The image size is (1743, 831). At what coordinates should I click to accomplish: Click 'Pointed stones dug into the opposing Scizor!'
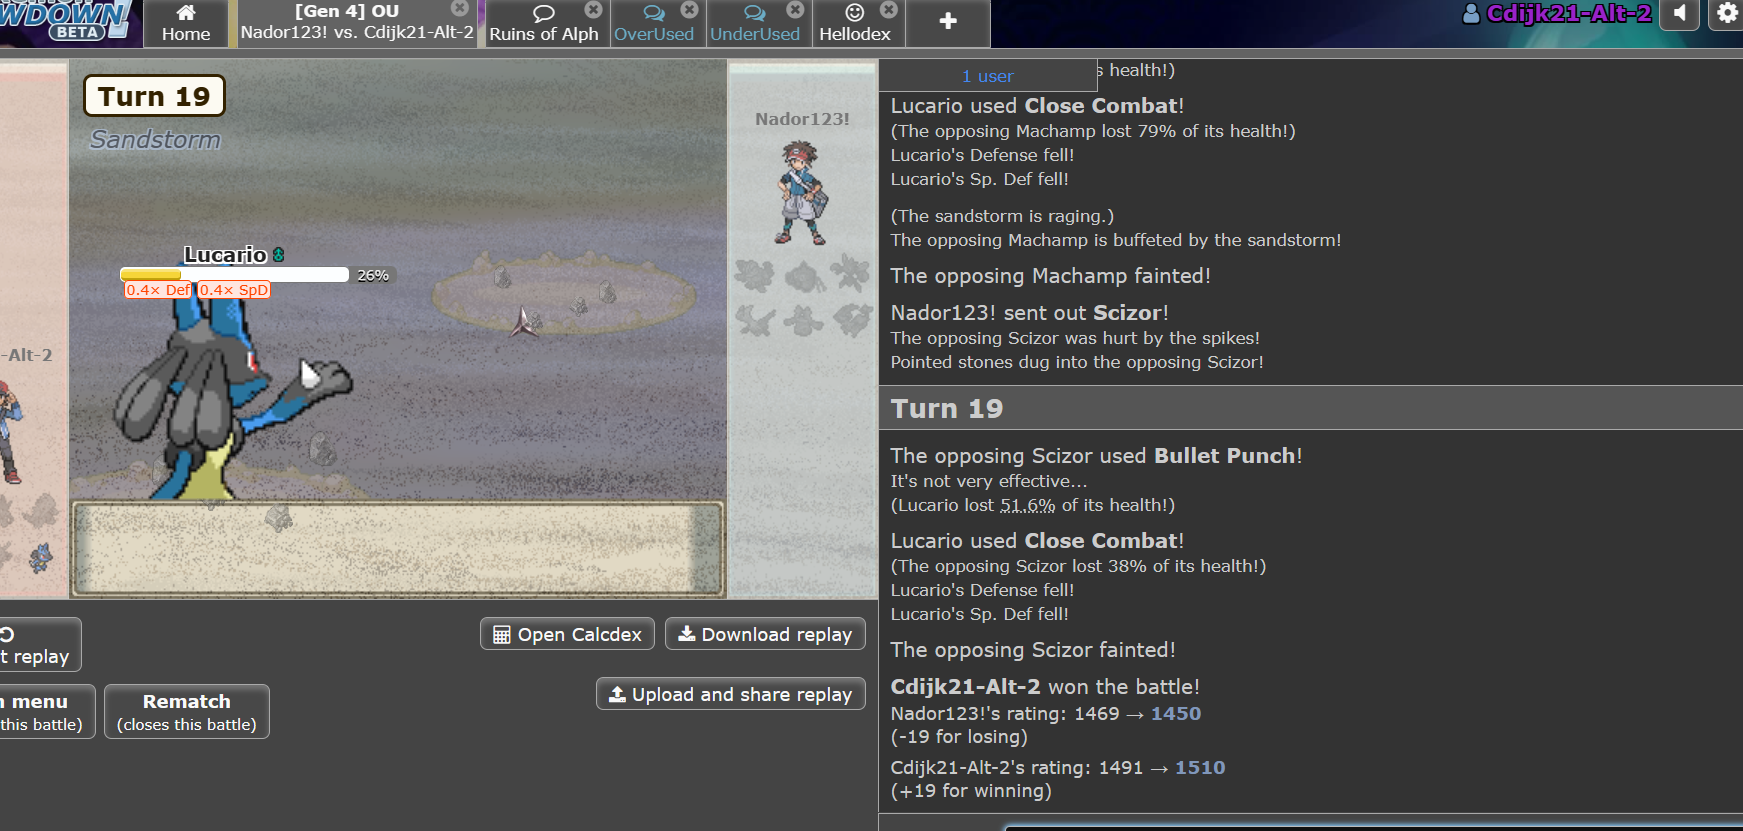coord(1077,362)
